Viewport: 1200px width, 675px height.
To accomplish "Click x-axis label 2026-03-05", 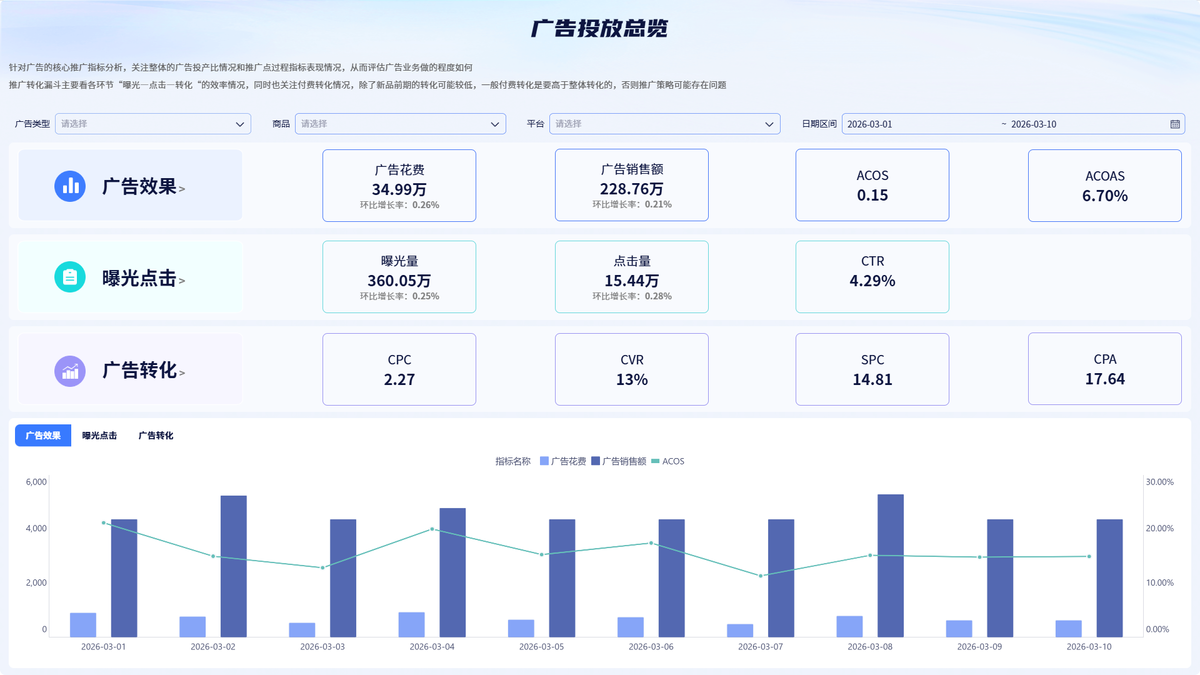I will click(x=541, y=647).
